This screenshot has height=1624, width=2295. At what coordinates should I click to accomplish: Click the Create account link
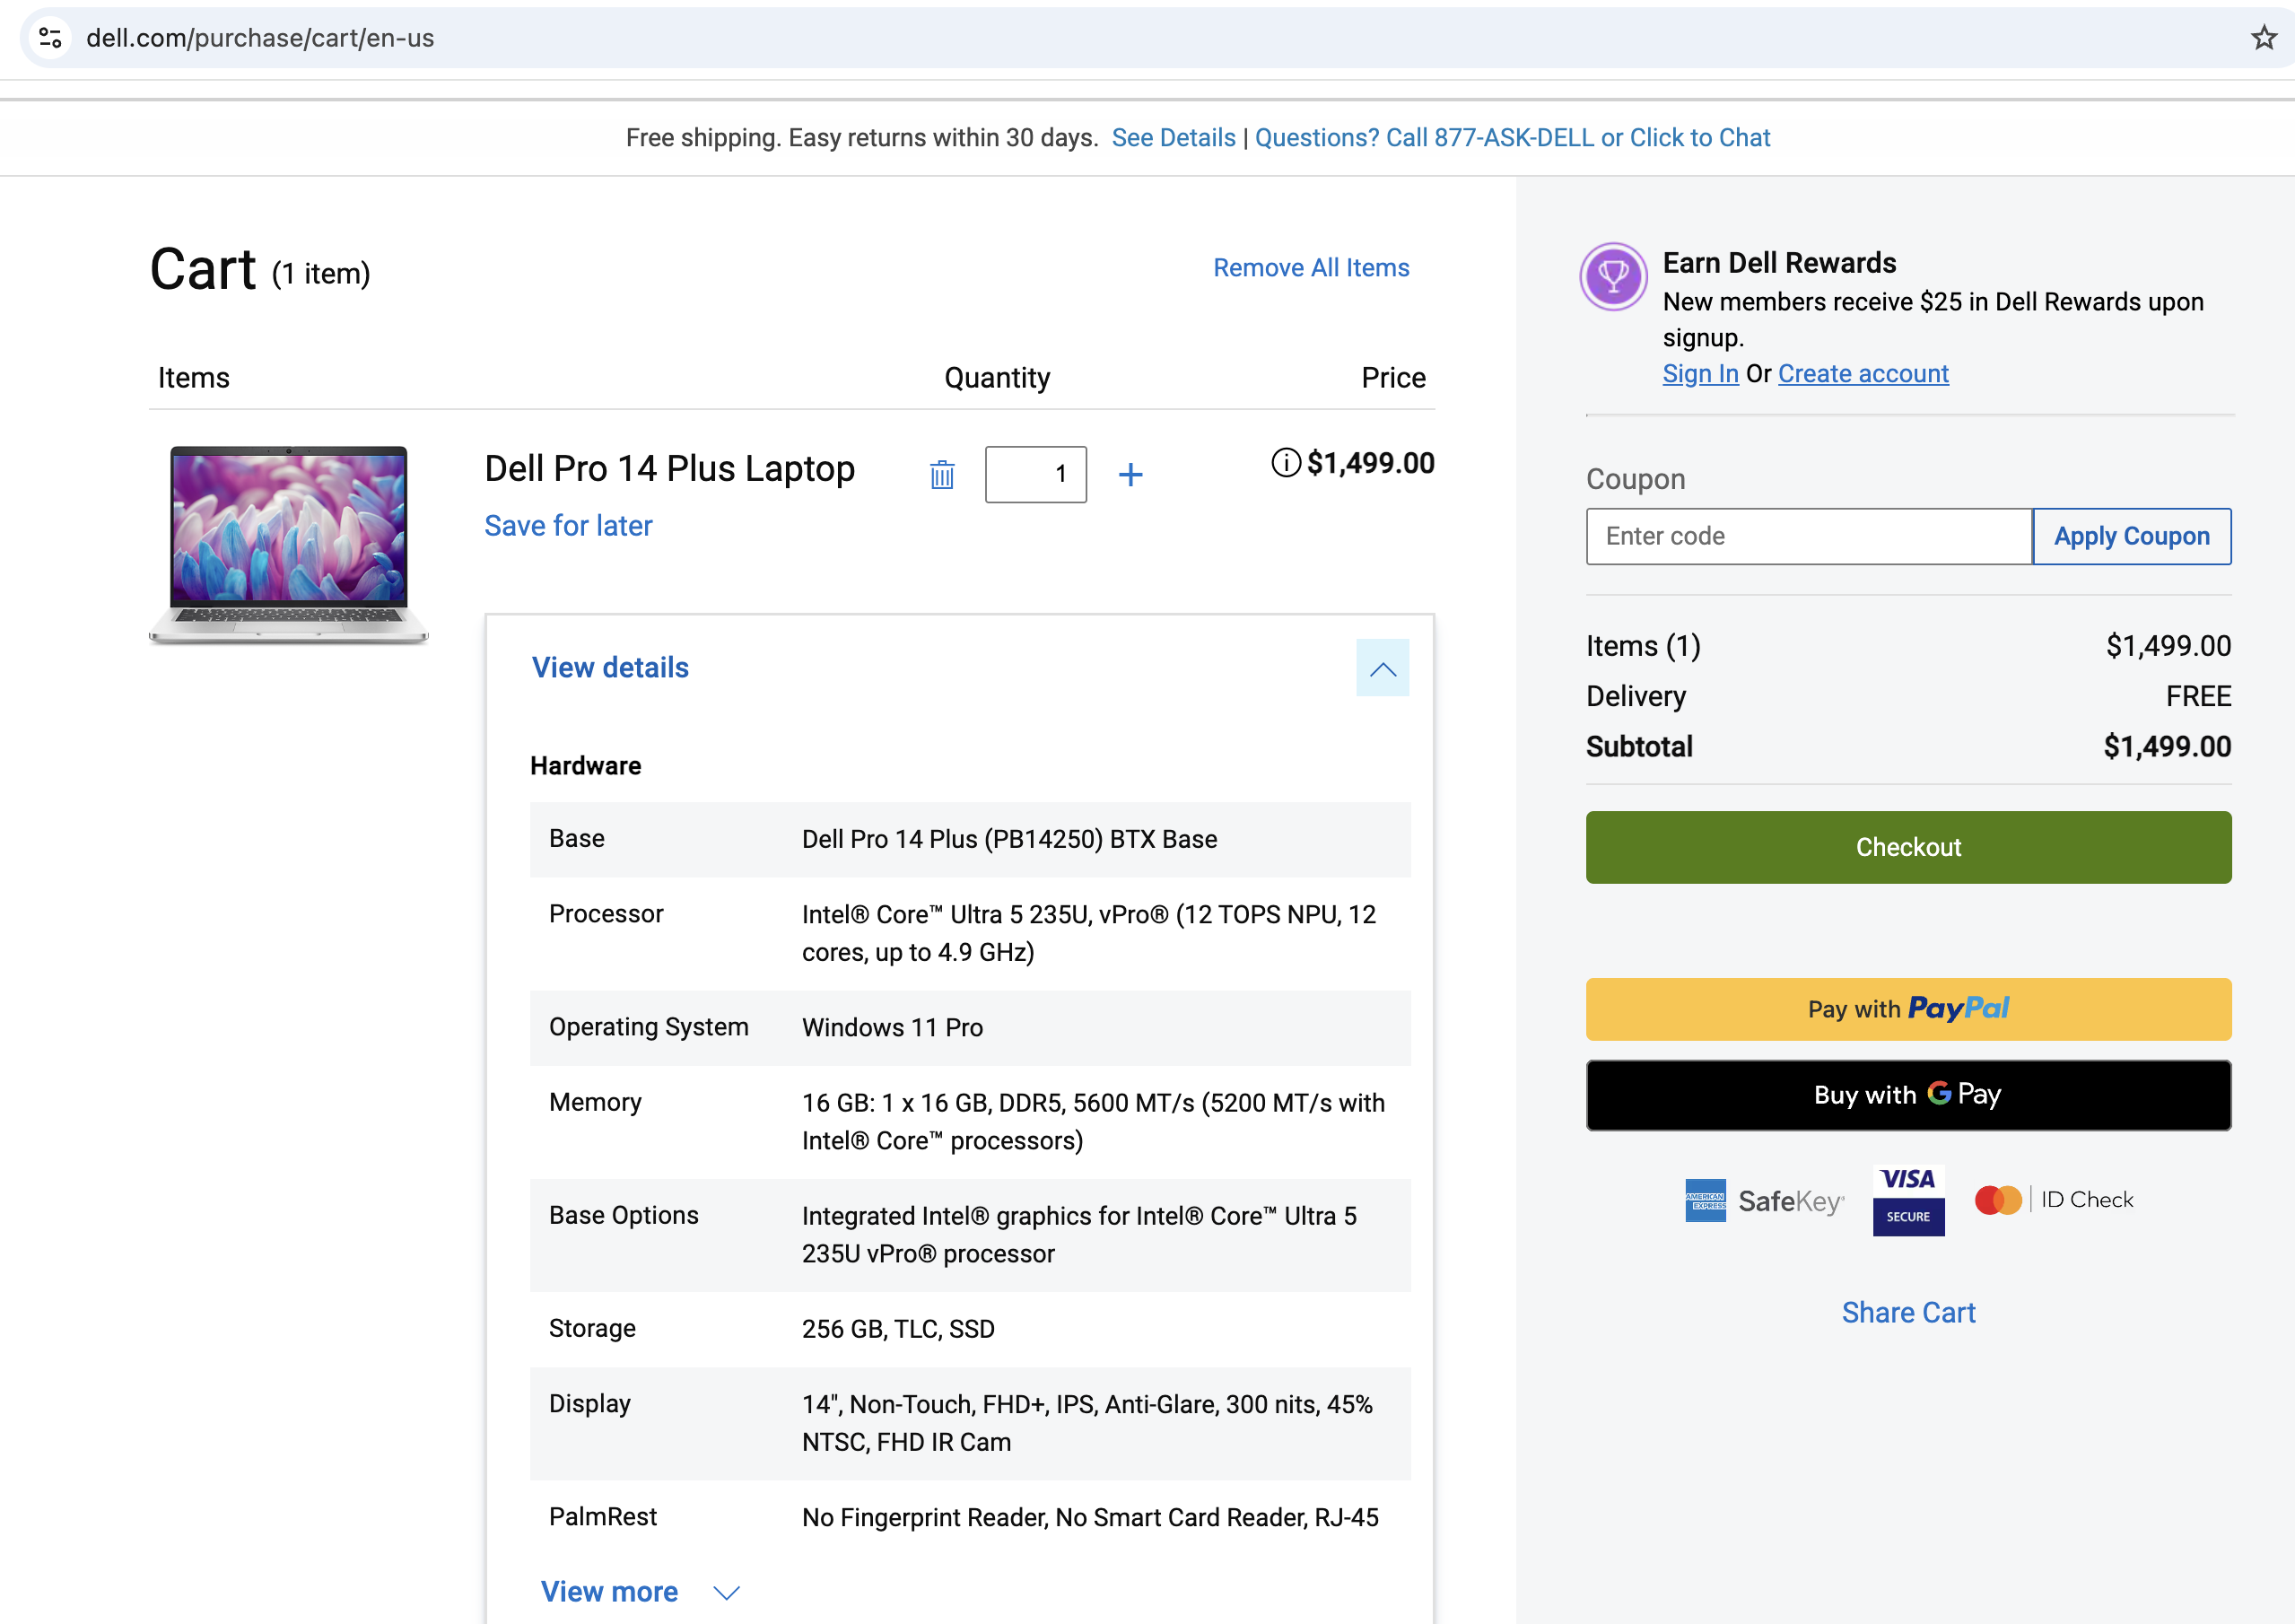[x=1862, y=374]
